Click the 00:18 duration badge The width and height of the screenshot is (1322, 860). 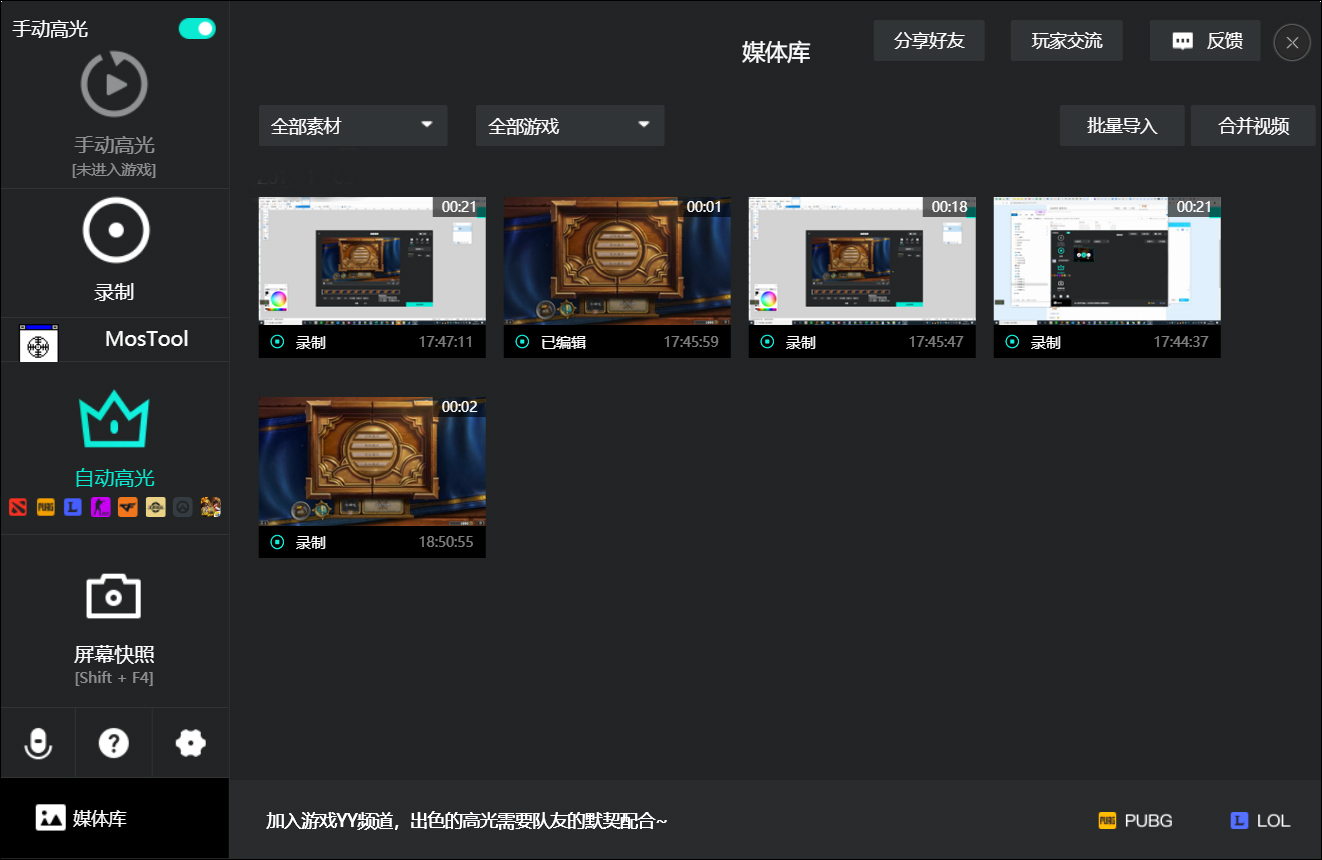click(x=949, y=206)
